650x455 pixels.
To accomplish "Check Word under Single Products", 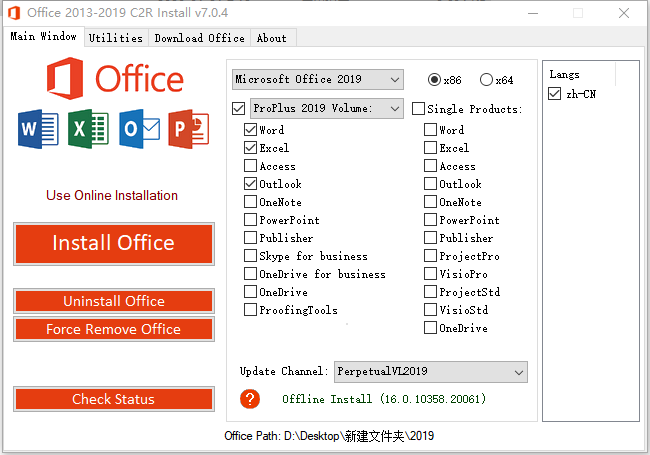I will click(x=430, y=130).
